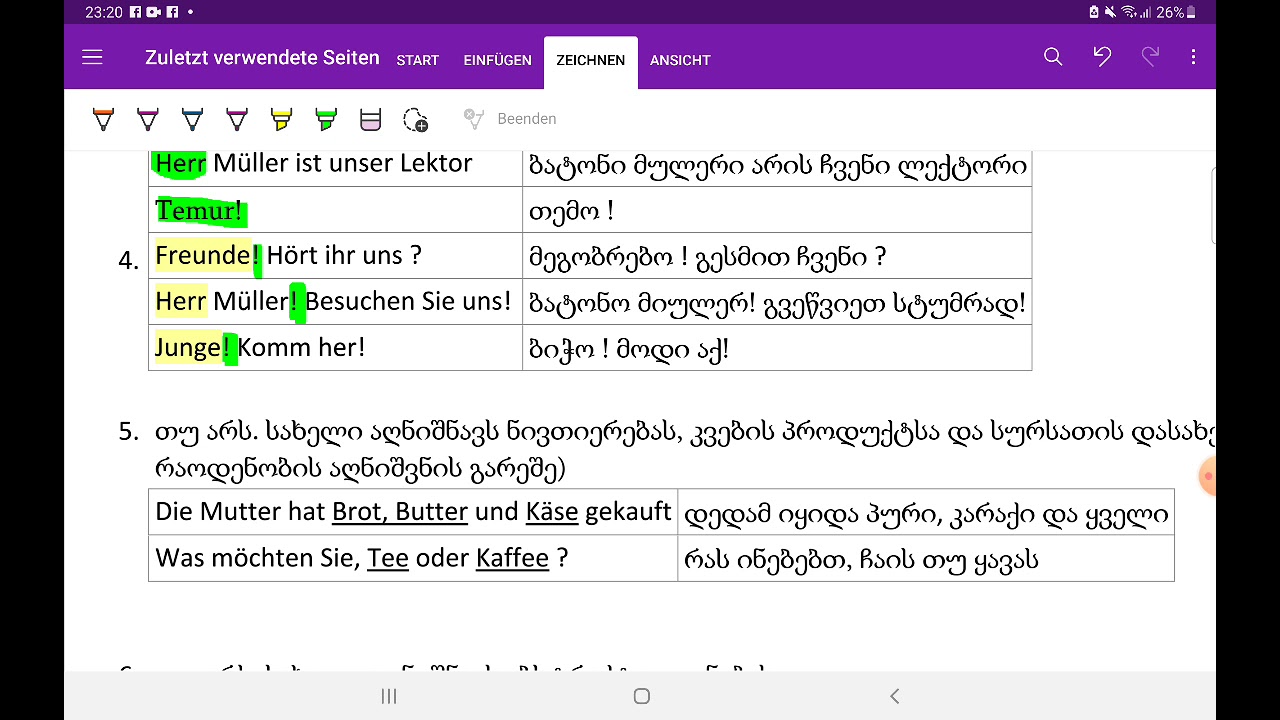Tap the 23:20 clock in status bar

[x=103, y=12]
